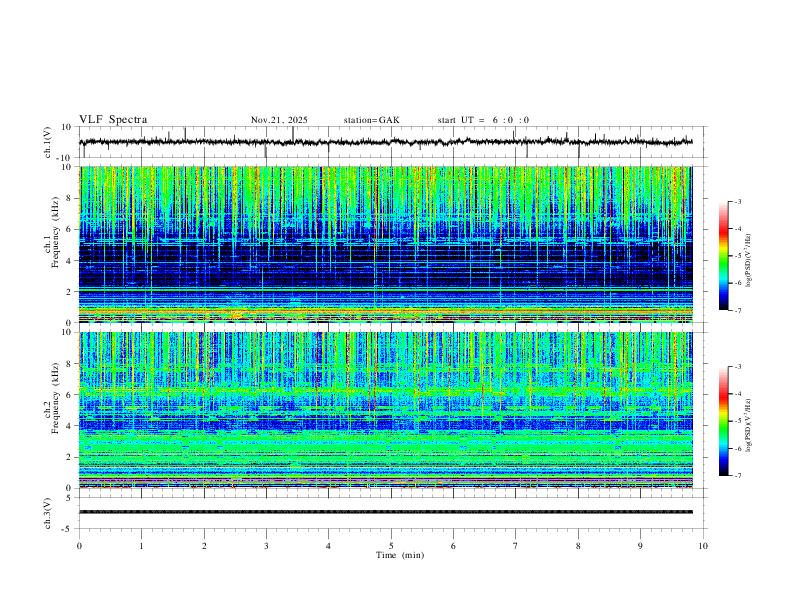Click the "-7" tick on ch.1 color bar
Viewport: 792px width, 612px height.
(x=738, y=311)
